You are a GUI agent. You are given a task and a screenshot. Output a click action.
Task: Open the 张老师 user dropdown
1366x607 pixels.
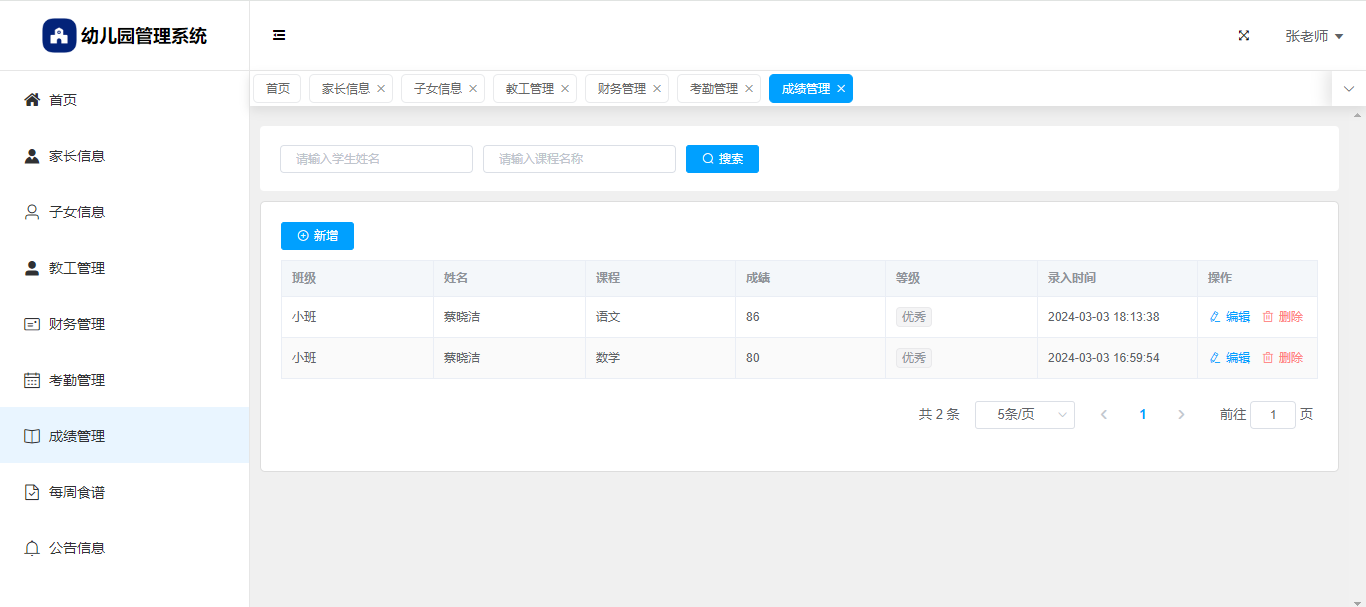(x=1313, y=36)
